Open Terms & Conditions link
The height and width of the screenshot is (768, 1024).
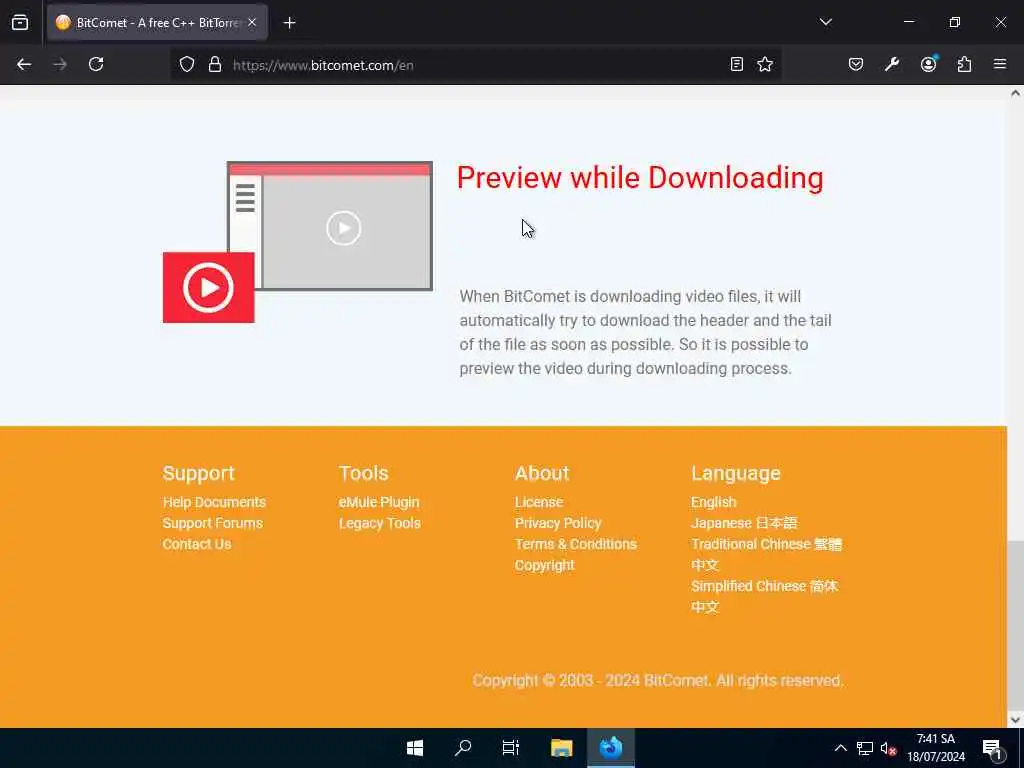[575, 544]
